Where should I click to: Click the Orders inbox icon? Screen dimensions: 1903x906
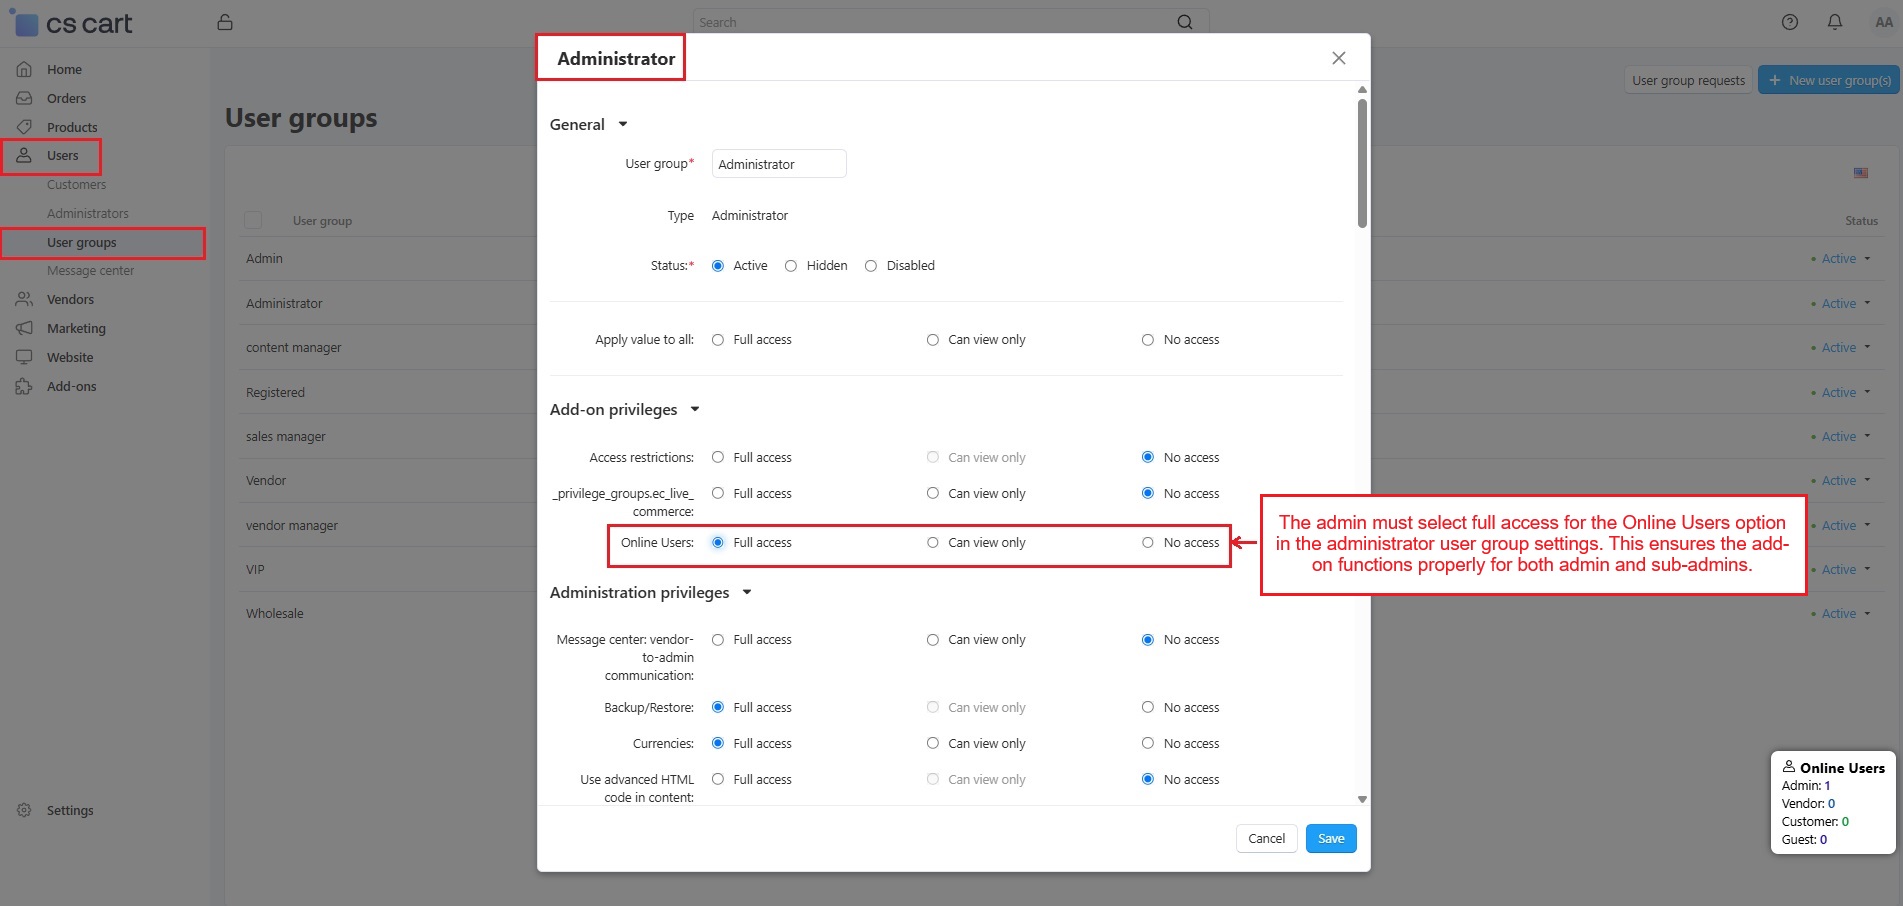pyautogui.click(x=24, y=98)
